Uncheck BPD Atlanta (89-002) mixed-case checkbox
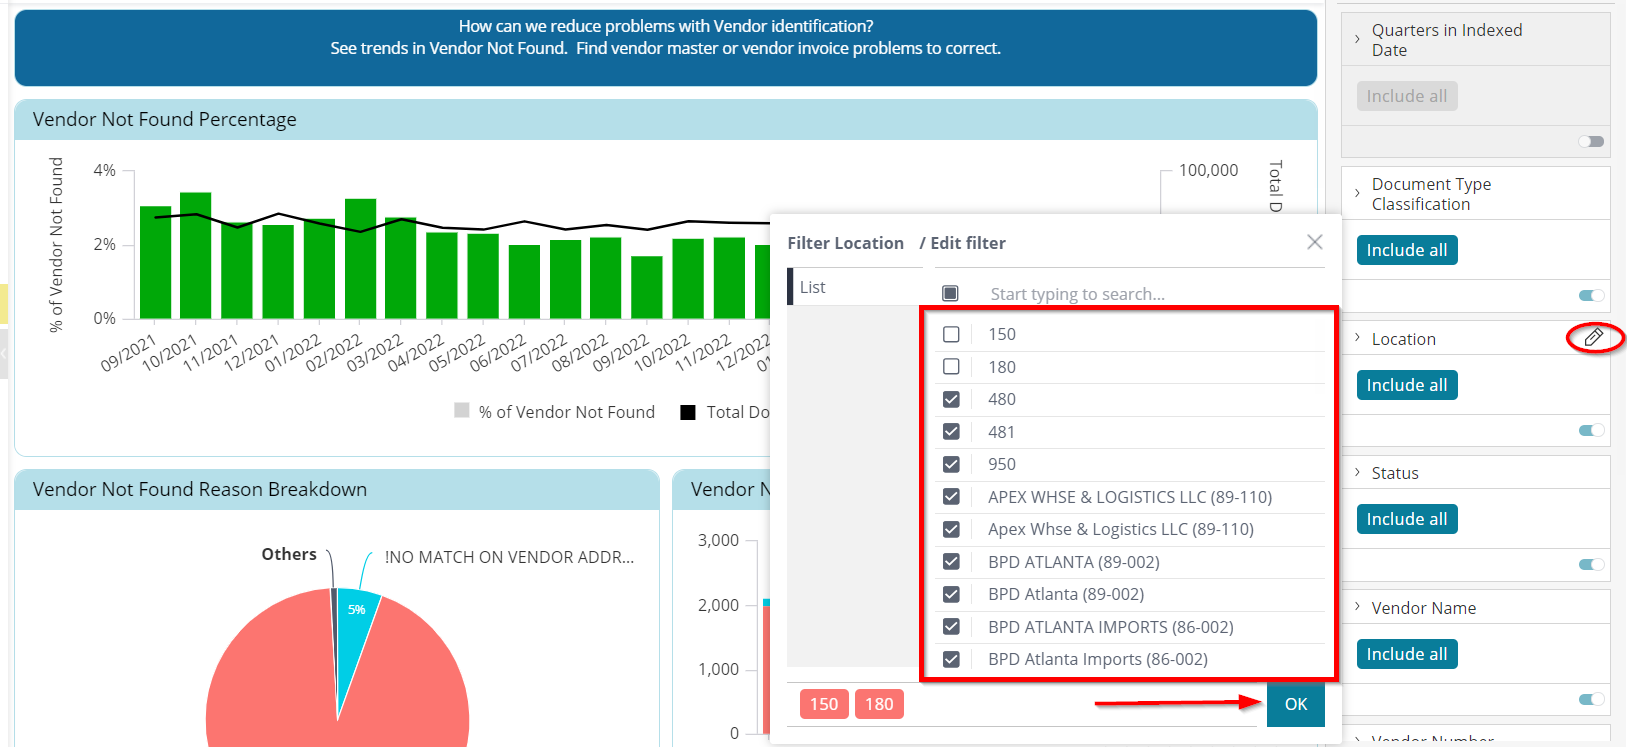Viewport: 1627px width, 747px height. (x=951, y=594)
